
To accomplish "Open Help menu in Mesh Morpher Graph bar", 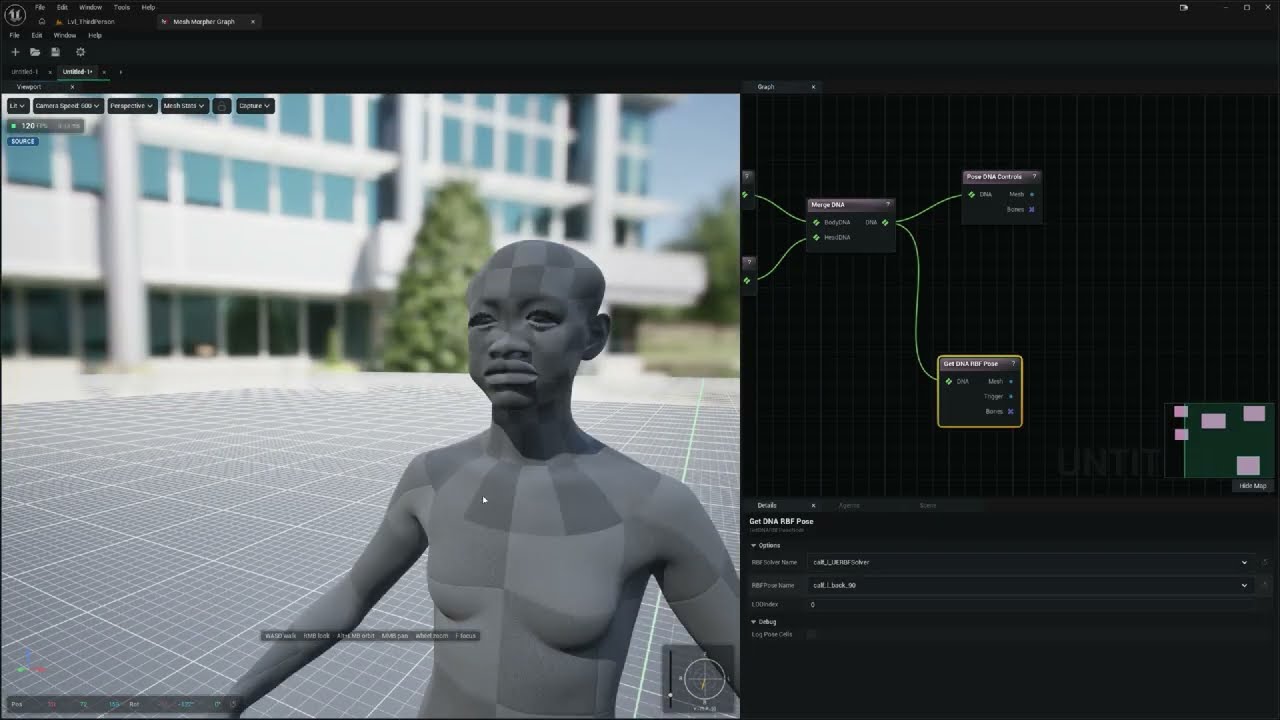I will (x=95, y=35).
